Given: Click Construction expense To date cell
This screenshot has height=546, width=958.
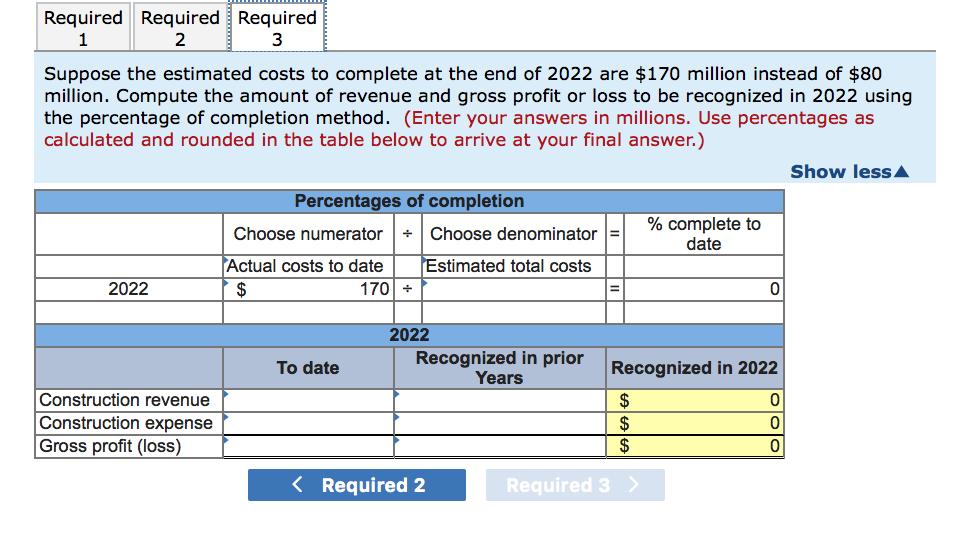Looking at the screenshot, I should [309, 423].
